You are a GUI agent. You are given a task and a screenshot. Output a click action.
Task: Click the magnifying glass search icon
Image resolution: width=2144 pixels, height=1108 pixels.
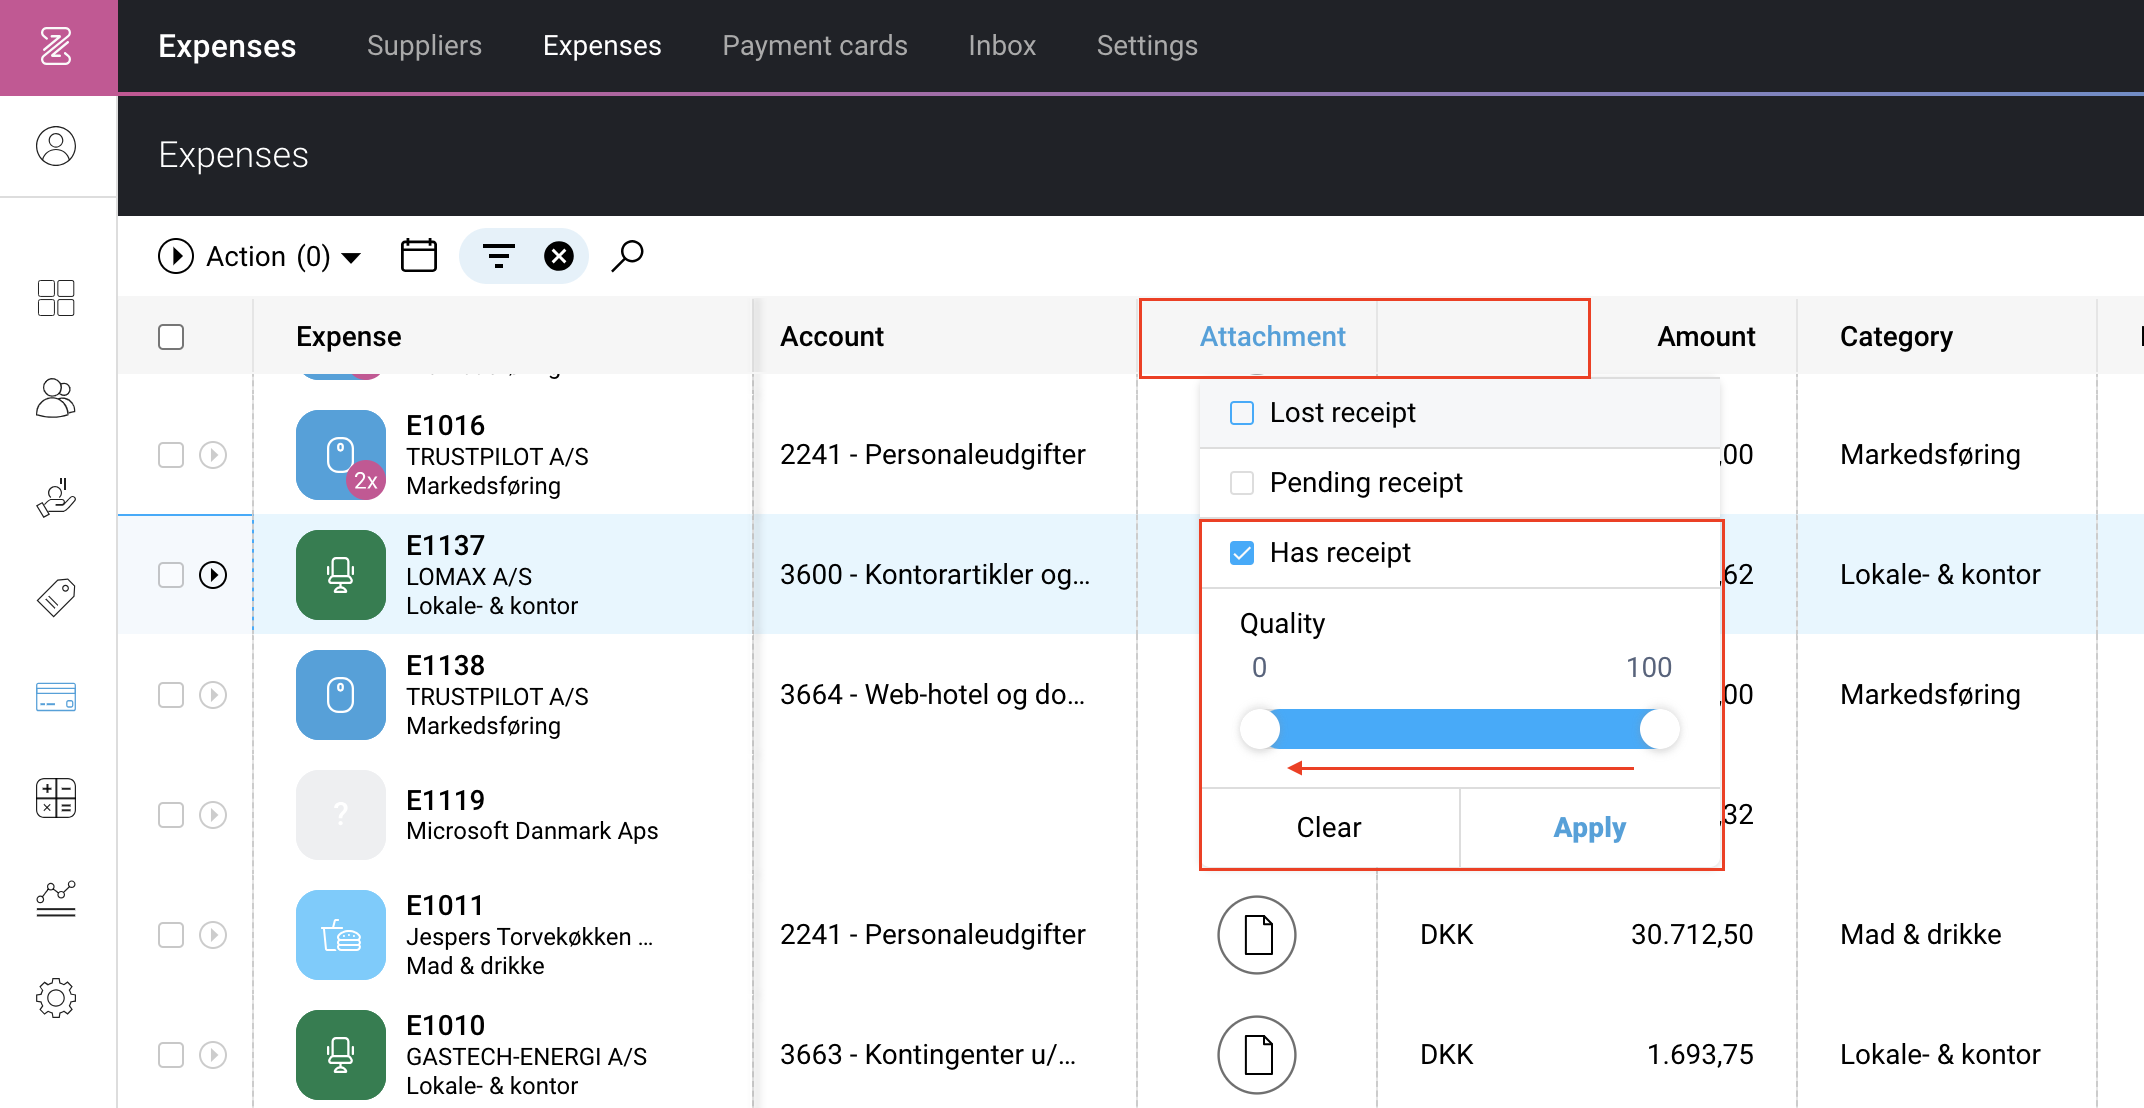coord(627,256)
